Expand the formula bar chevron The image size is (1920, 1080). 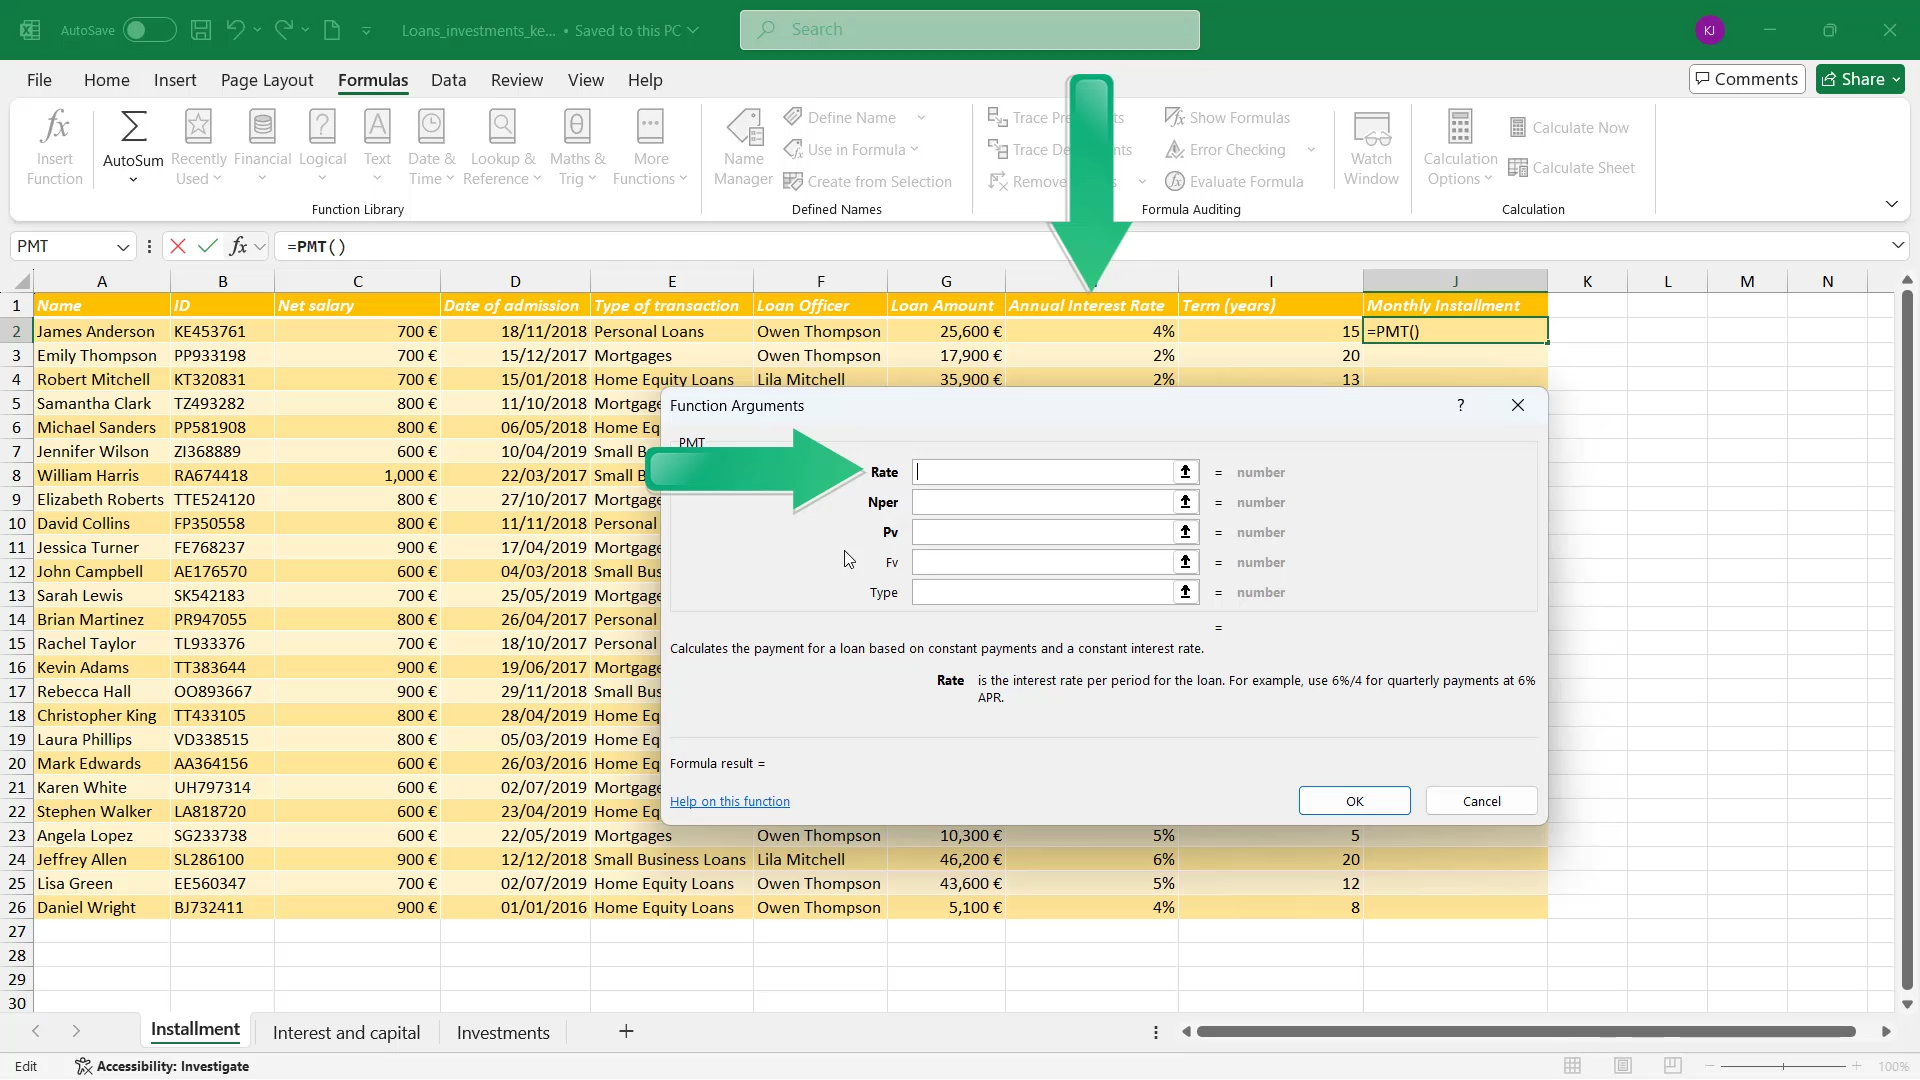point(1897,246)
